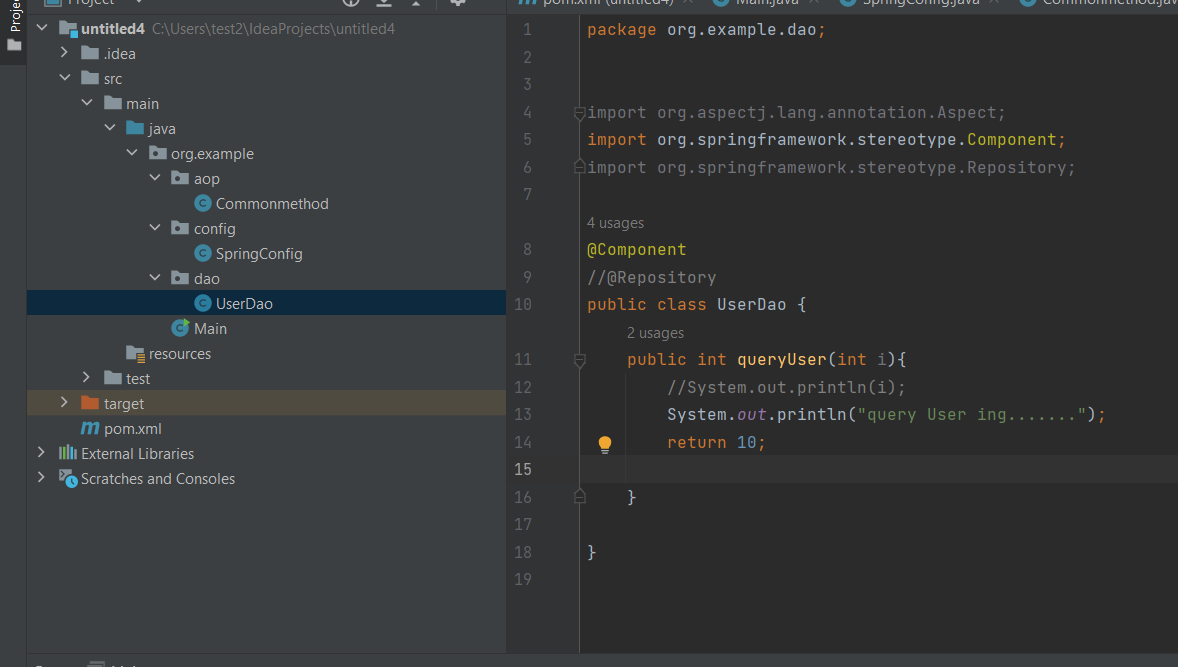Collapse the config package
The image size is (1178, 667).
point(155,228)
